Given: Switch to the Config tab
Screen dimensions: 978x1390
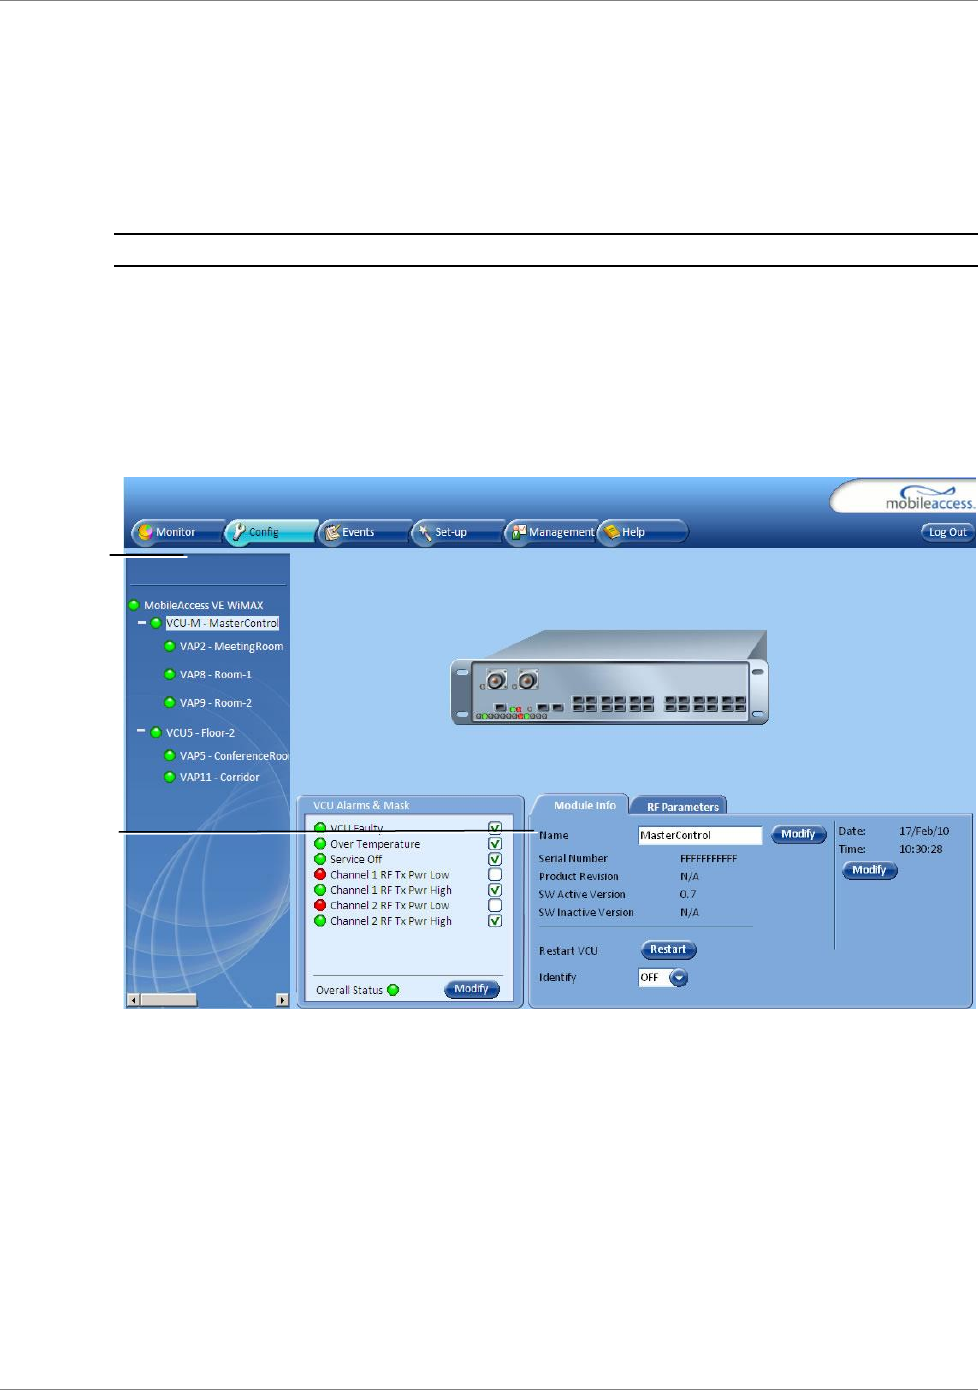Looking at the screenshot, I should [270, 532].
